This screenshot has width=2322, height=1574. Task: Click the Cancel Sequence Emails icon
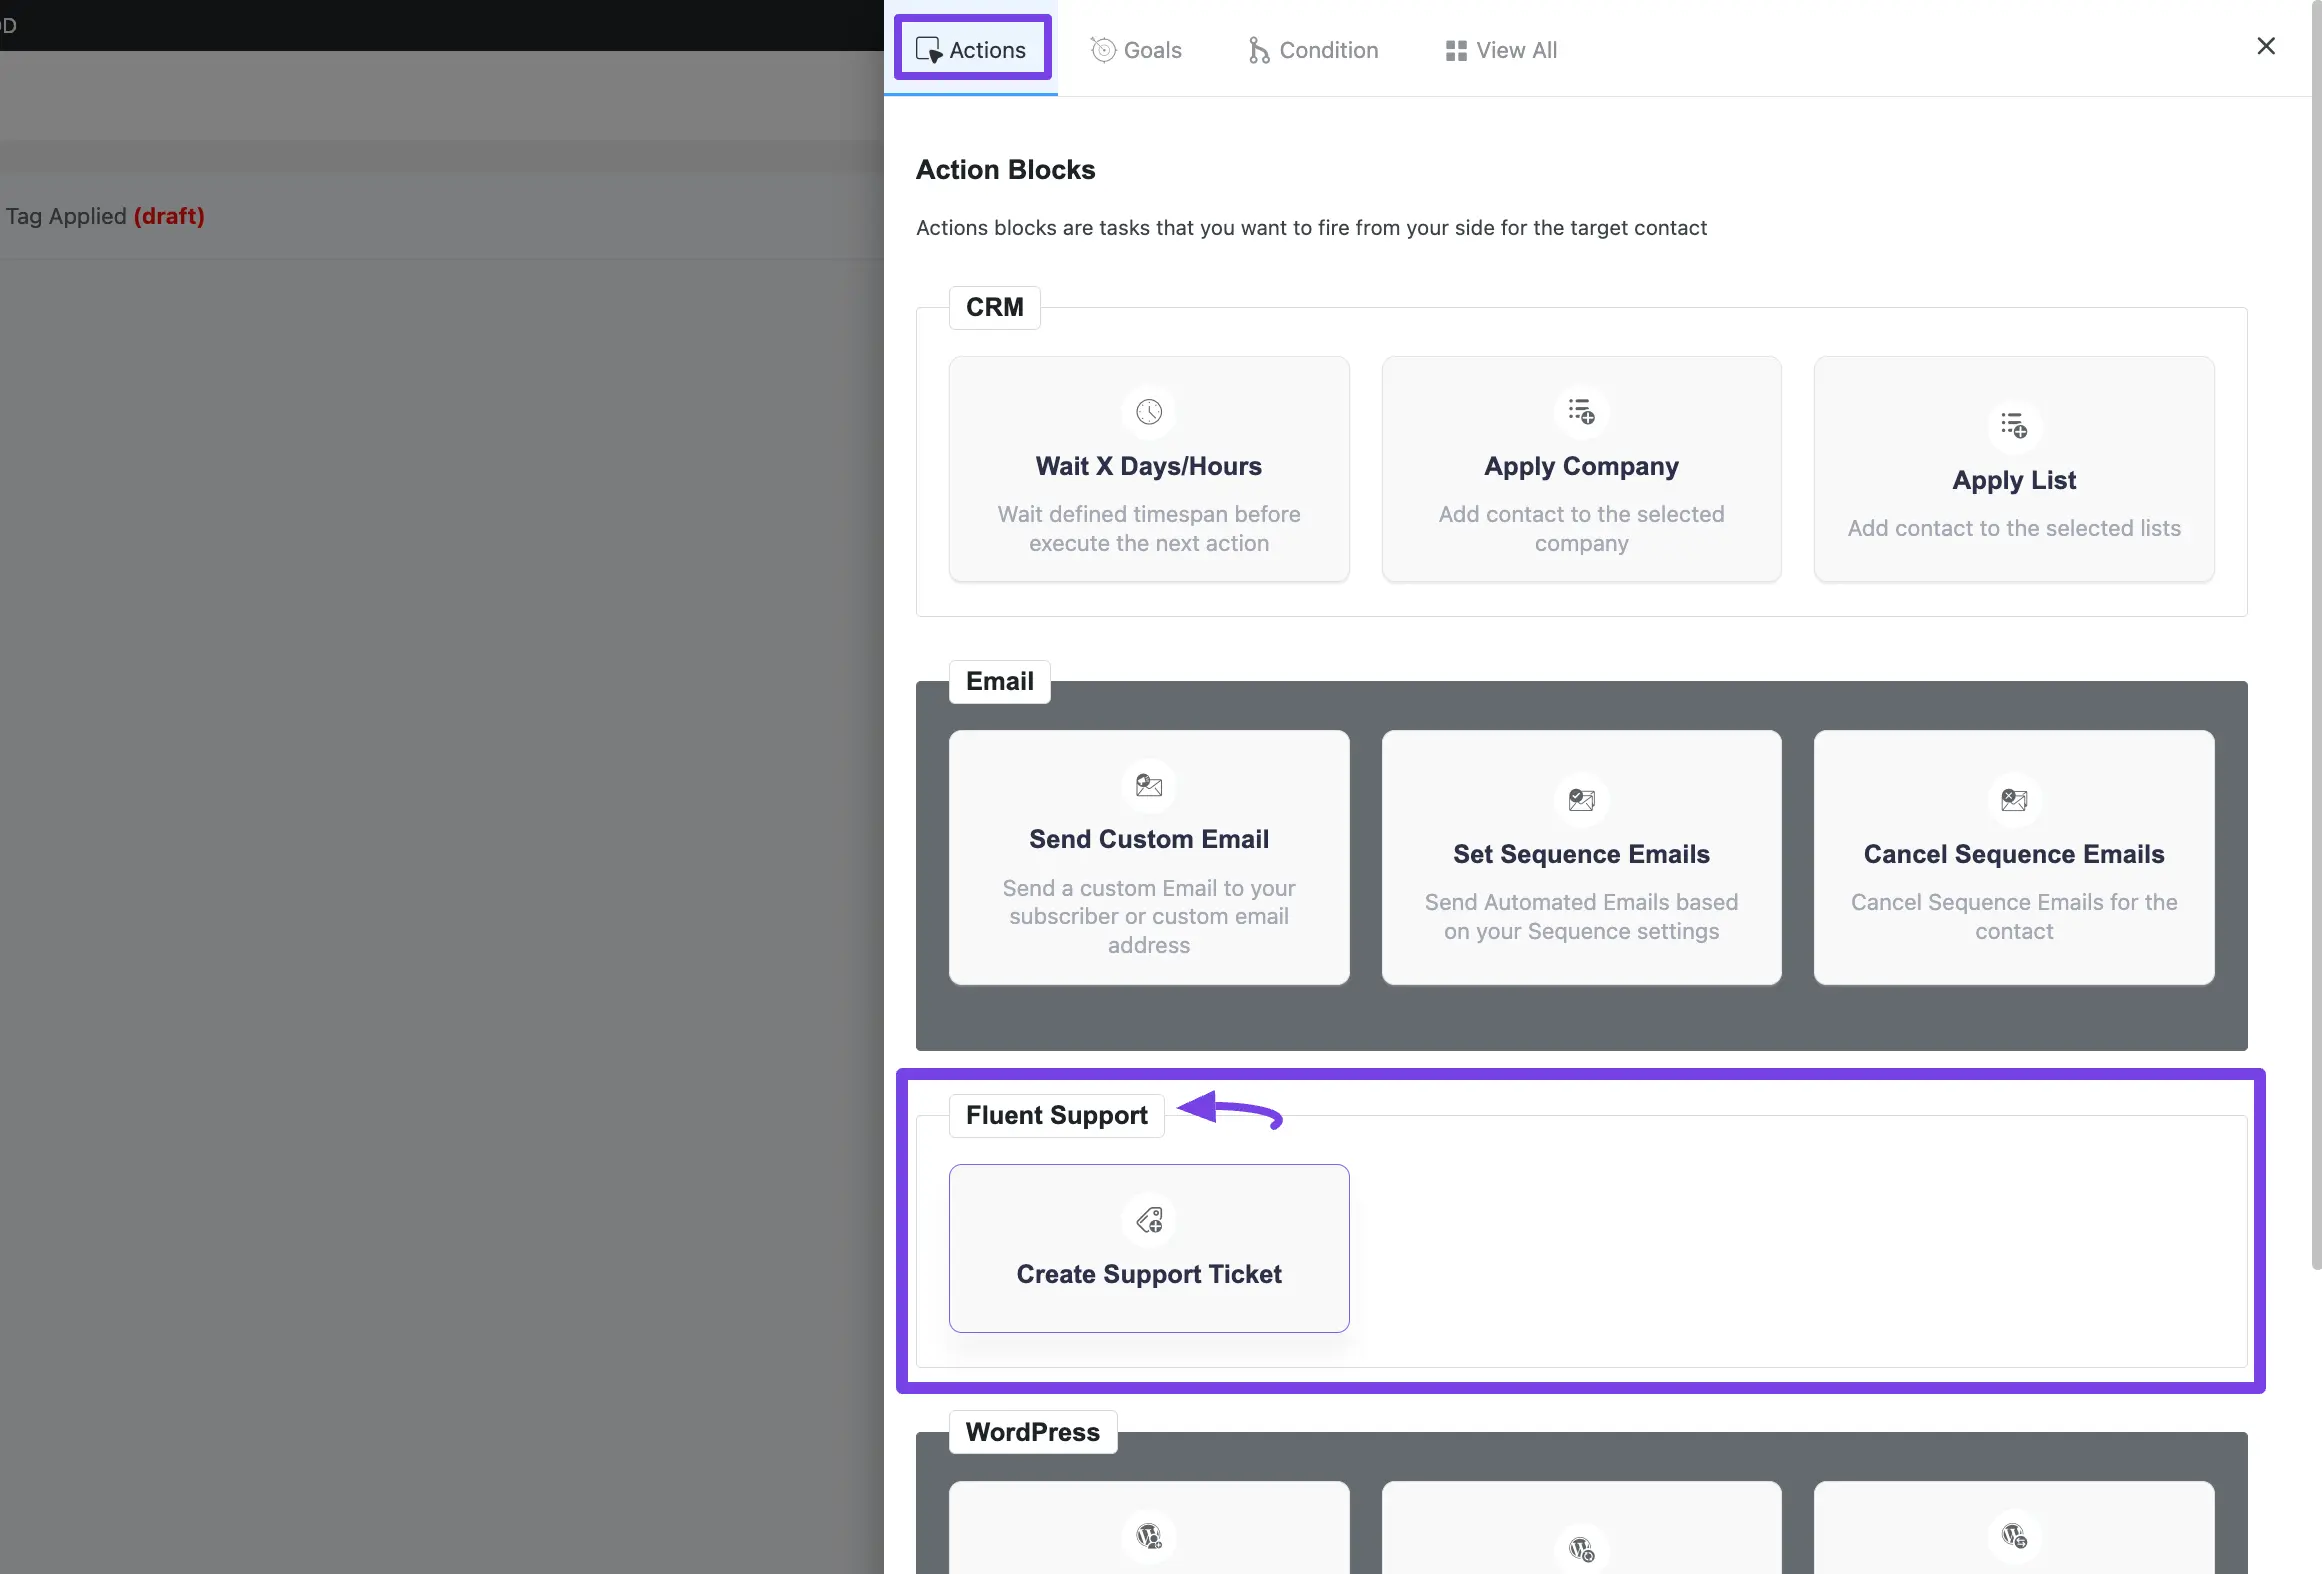pos(2013,796)
